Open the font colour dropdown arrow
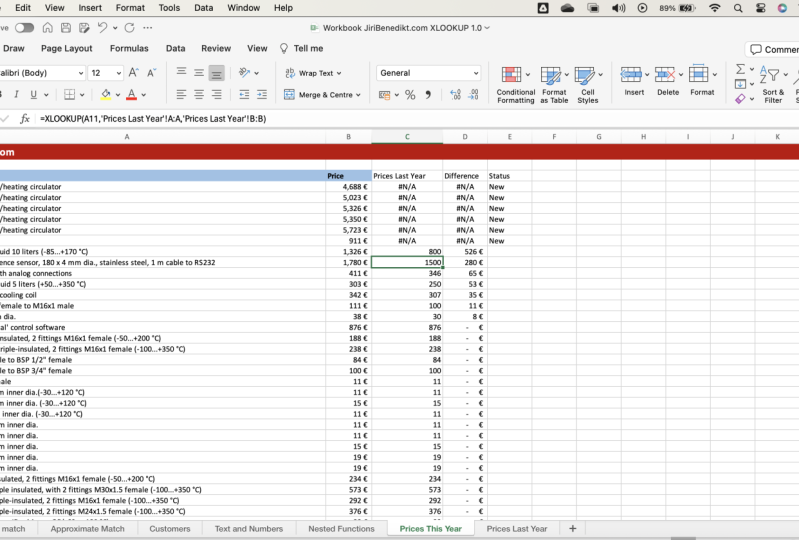Screen dimensions: 799x540 click(144, 95)
